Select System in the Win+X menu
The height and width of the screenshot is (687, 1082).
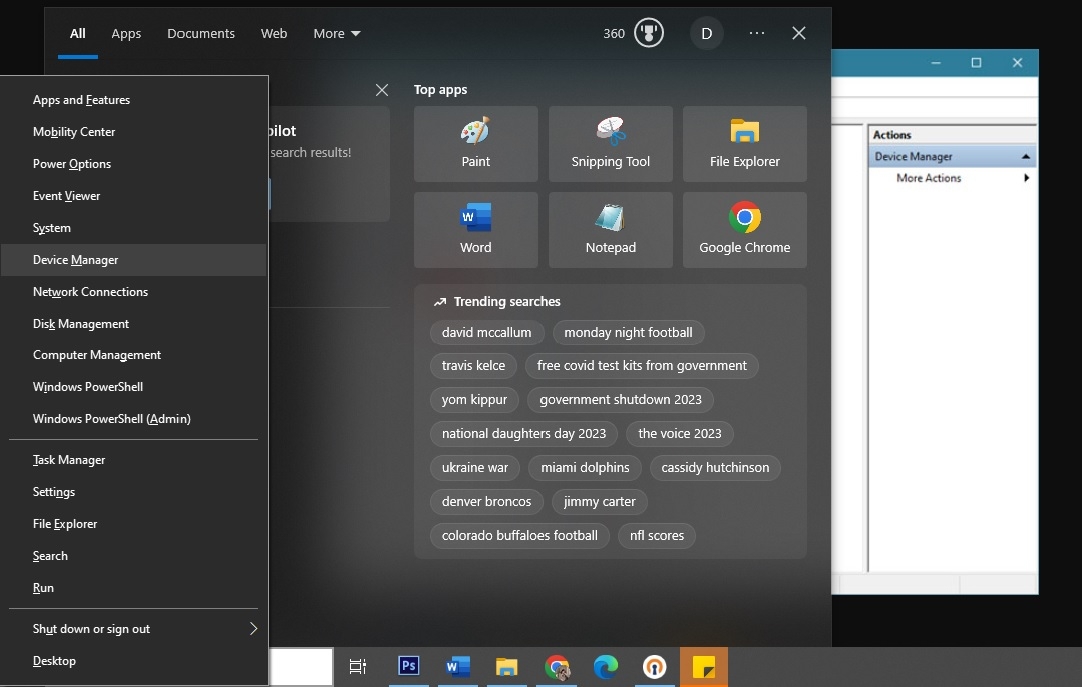pos(134,228)
